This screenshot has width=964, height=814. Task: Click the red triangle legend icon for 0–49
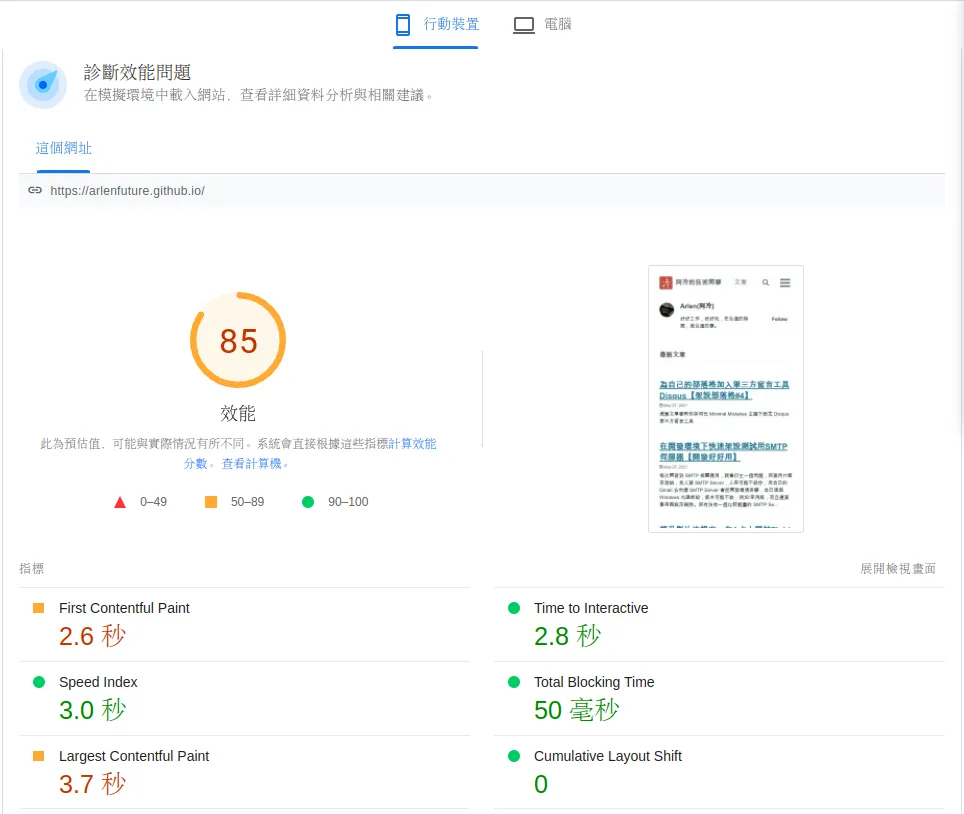(120, 501)
